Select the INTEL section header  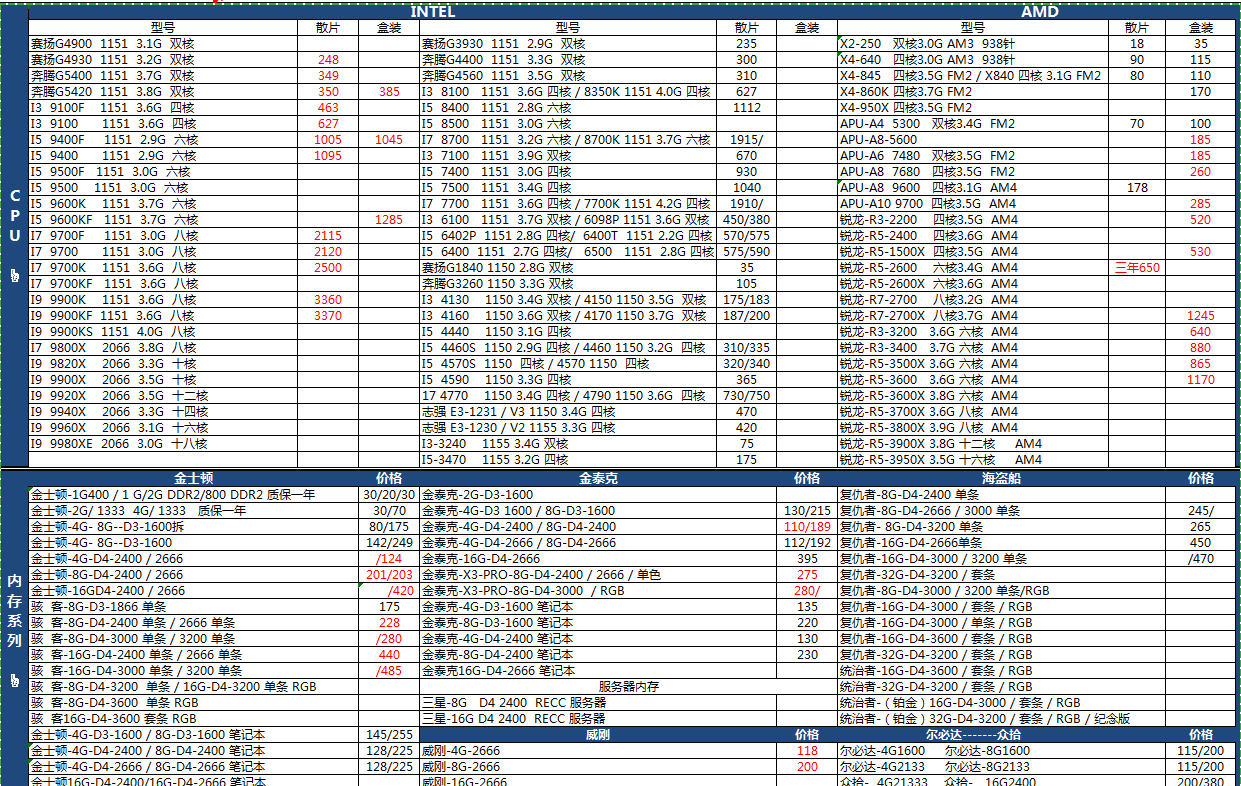(433, 12)
